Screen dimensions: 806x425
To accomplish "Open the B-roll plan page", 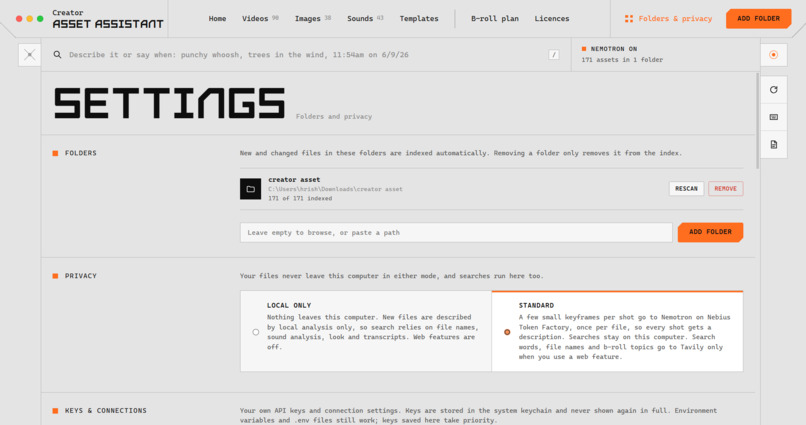I will tap(494, 19).
